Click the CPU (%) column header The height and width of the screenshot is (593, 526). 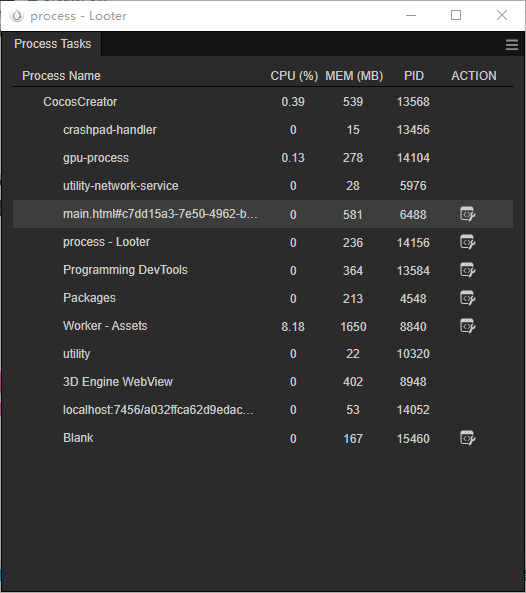coord(294,76)
